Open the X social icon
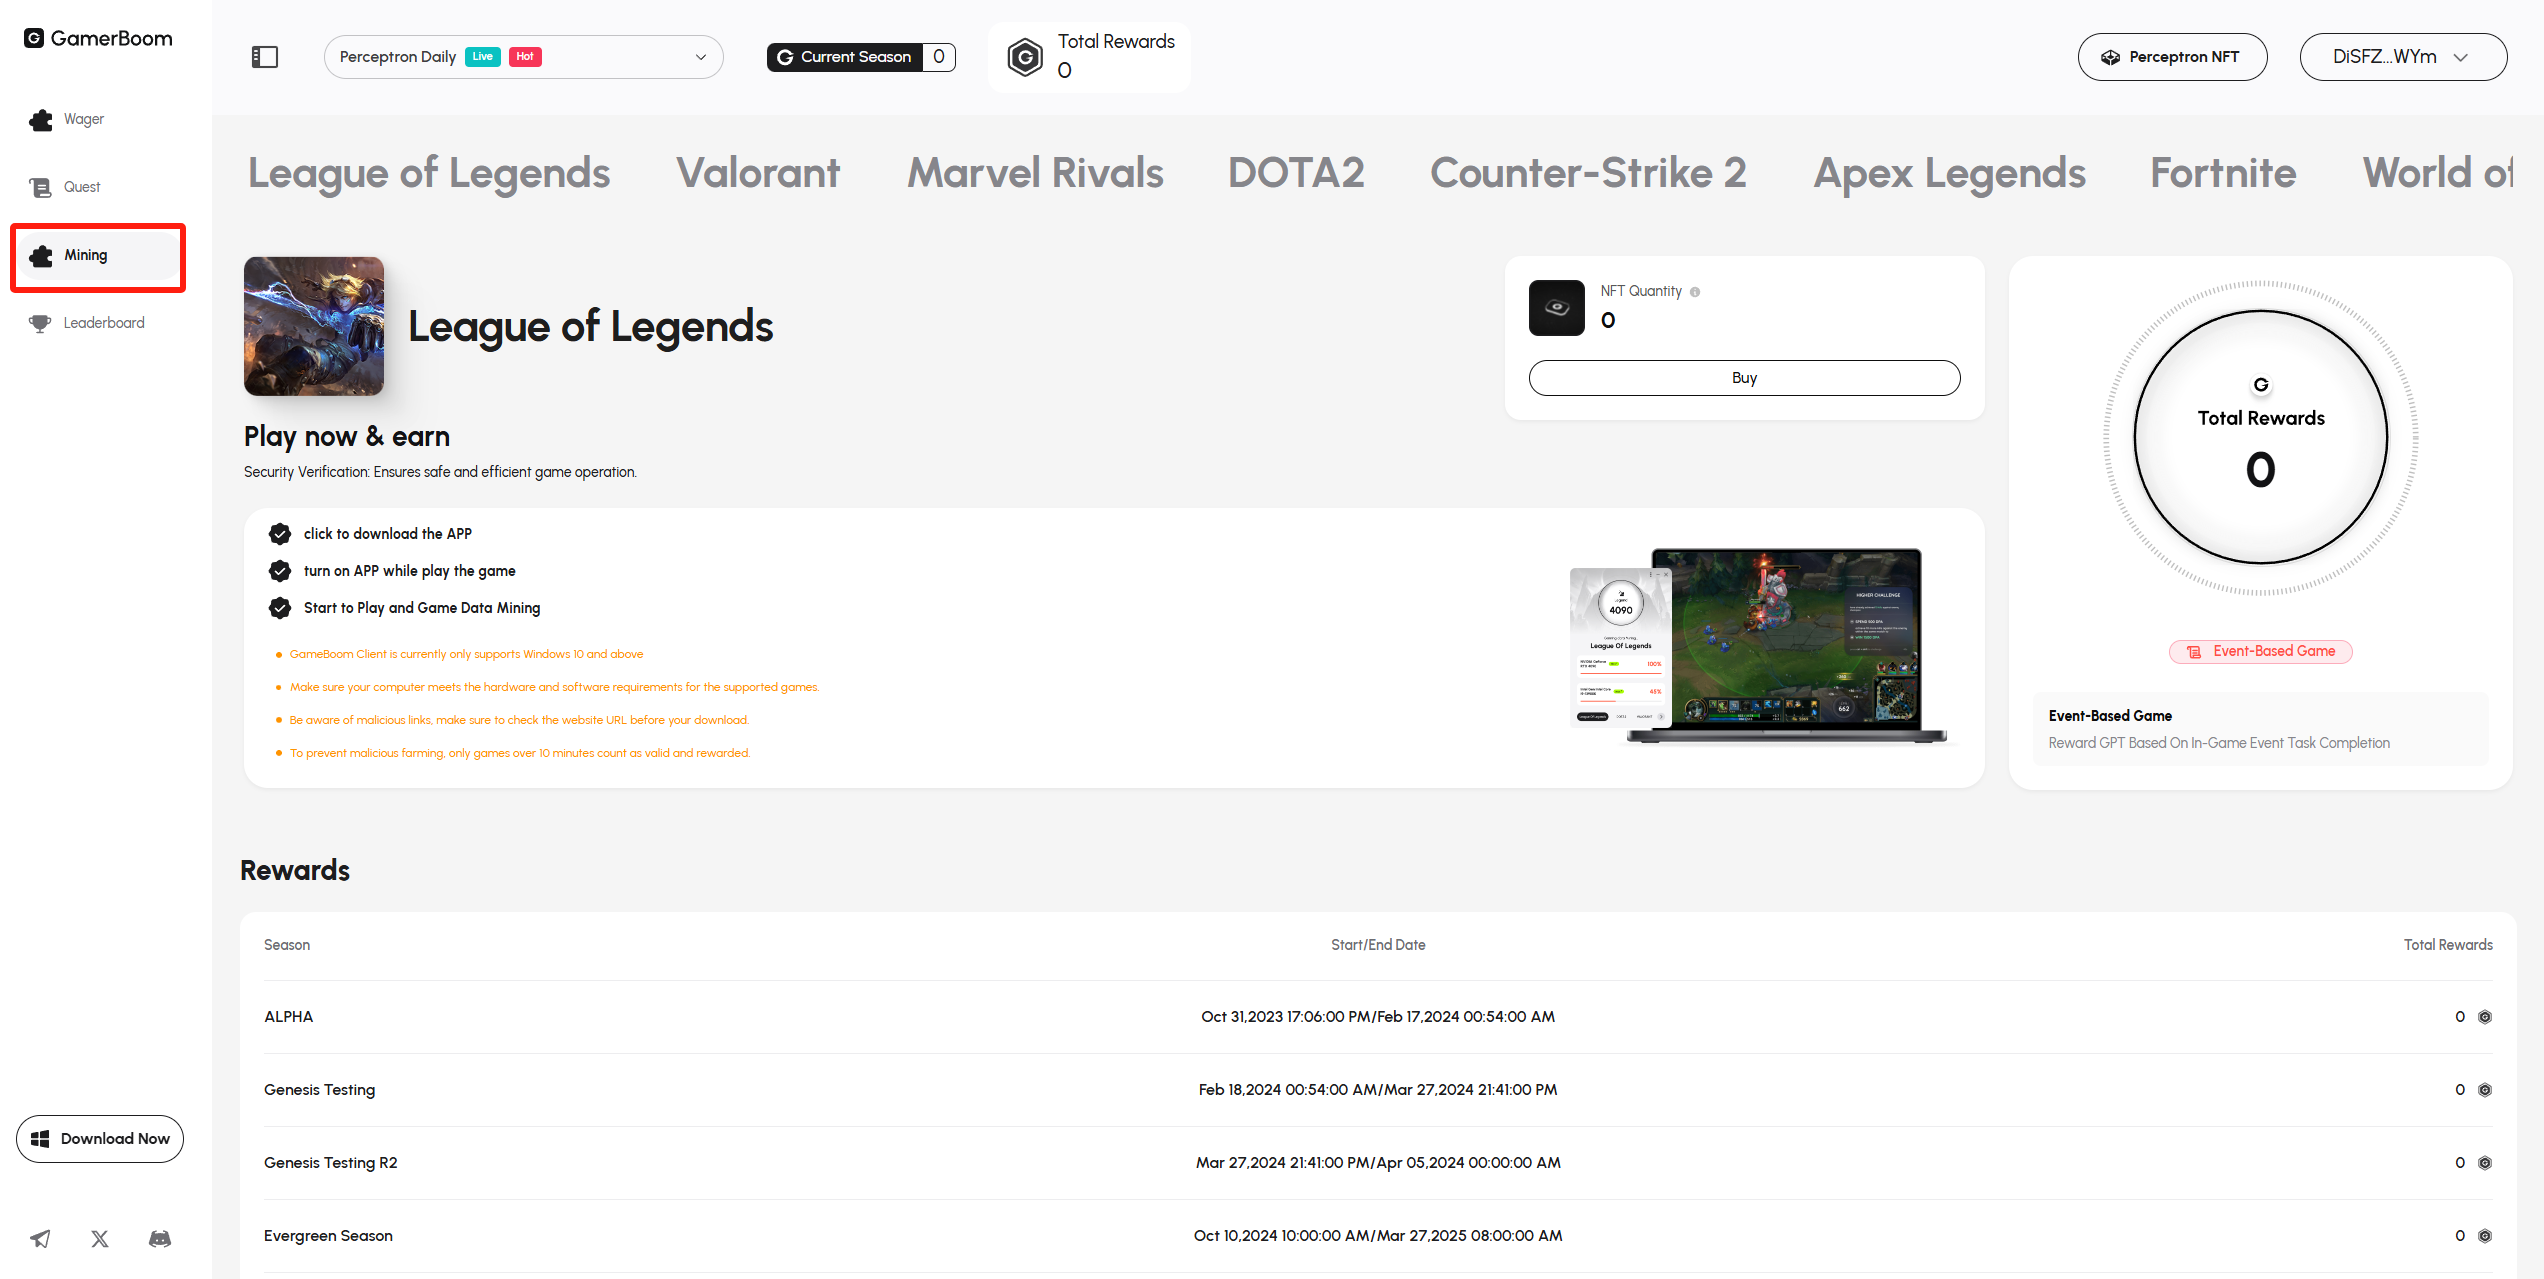This screenshot has height=1279, width=2544. (100, 1239)
